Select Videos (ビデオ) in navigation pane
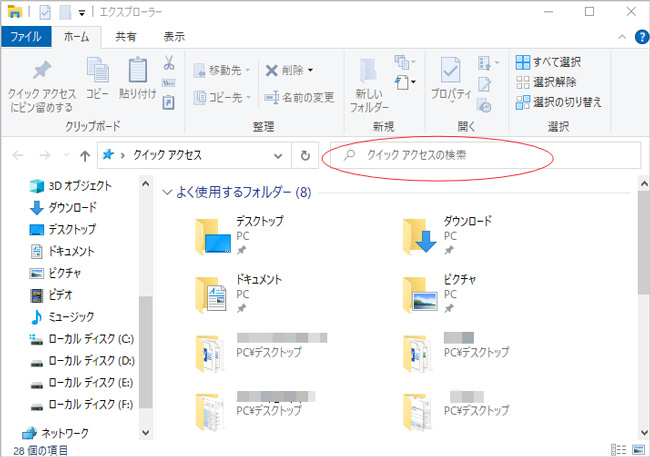Screen dimensions: 650x457 point(51,295)
